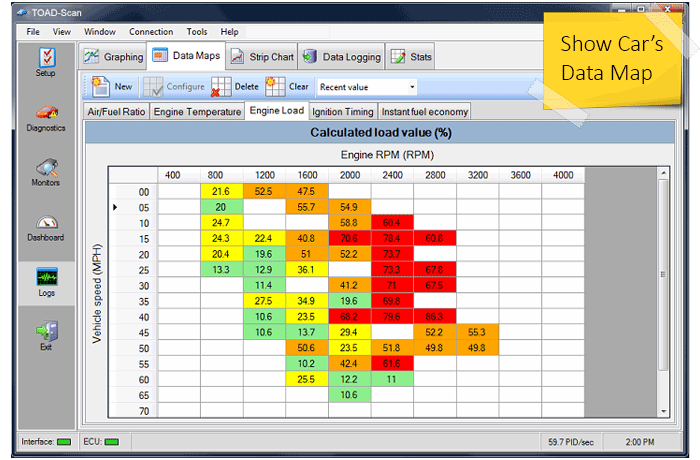Click the Delete grid icon

pos(221,87)
